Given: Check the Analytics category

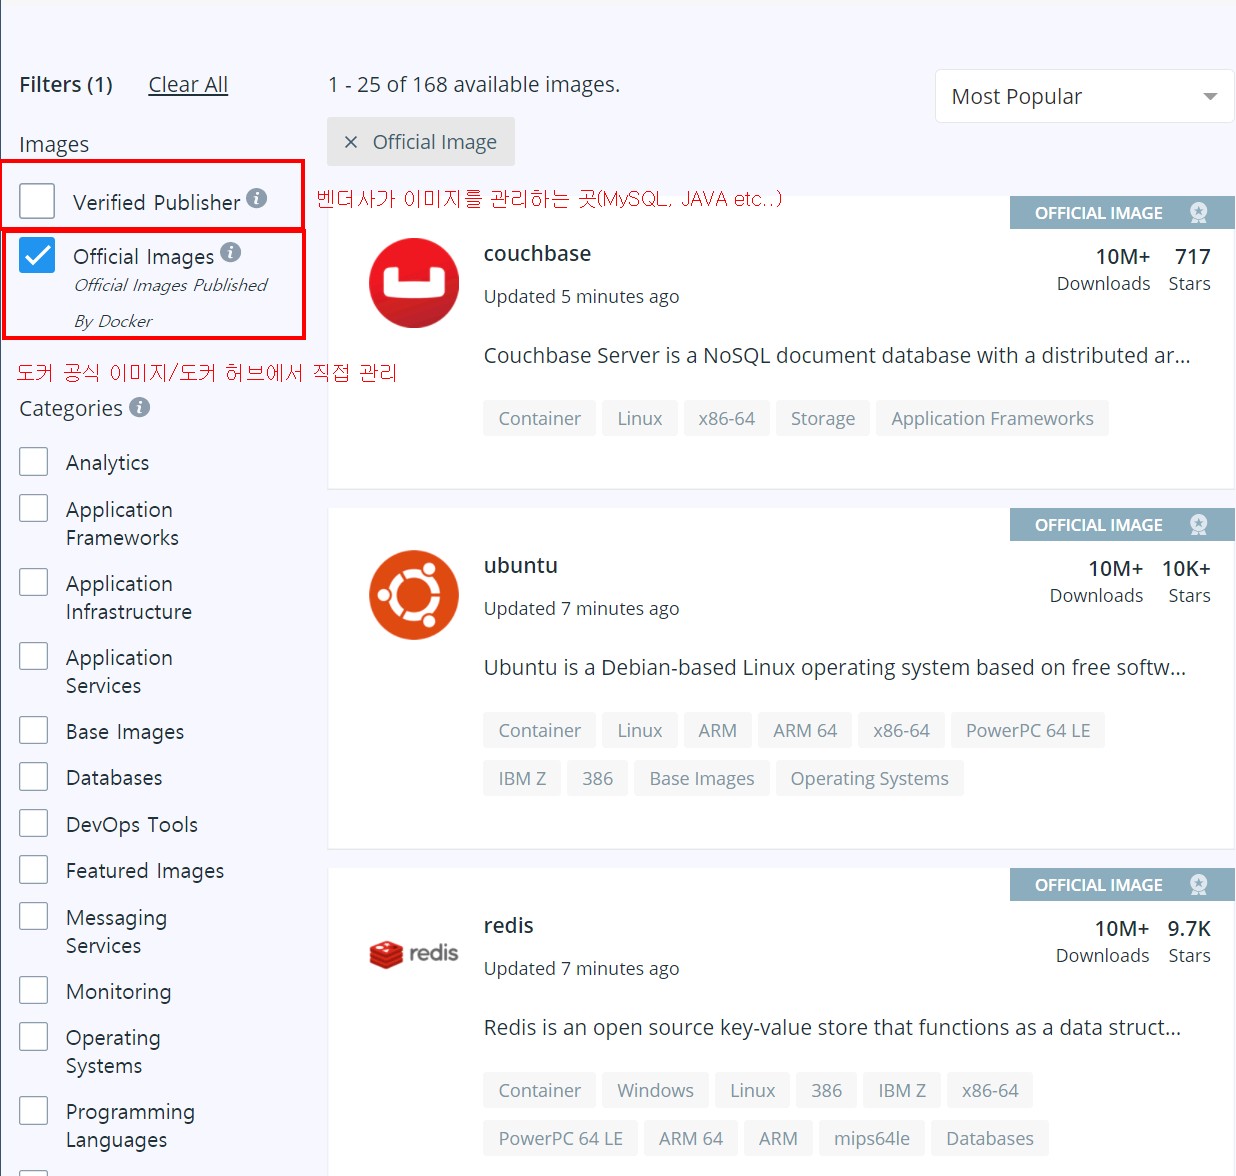Looking at the screenshot, I should pos(34,461).
